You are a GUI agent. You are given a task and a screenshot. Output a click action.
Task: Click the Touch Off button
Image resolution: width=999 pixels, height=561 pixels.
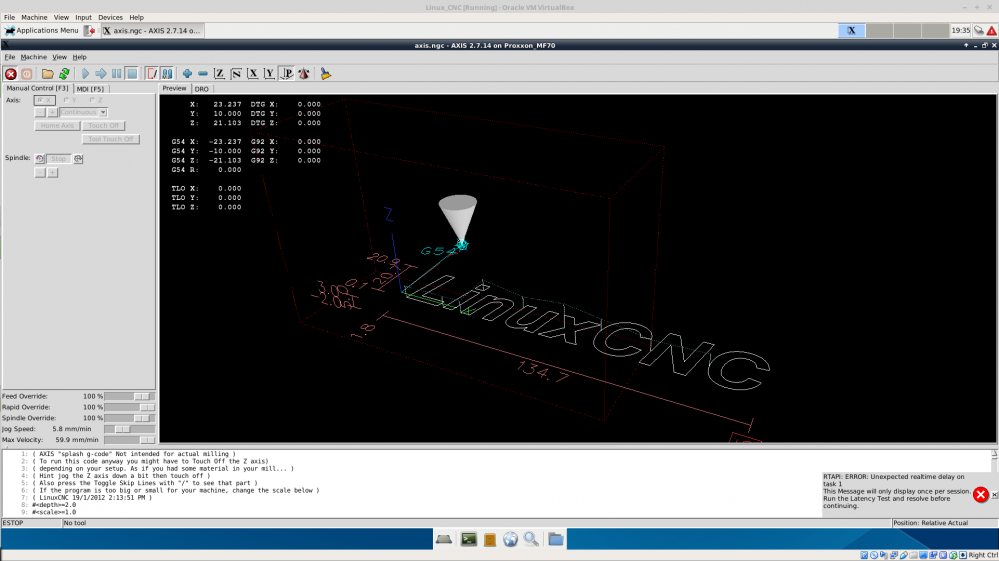104,126
